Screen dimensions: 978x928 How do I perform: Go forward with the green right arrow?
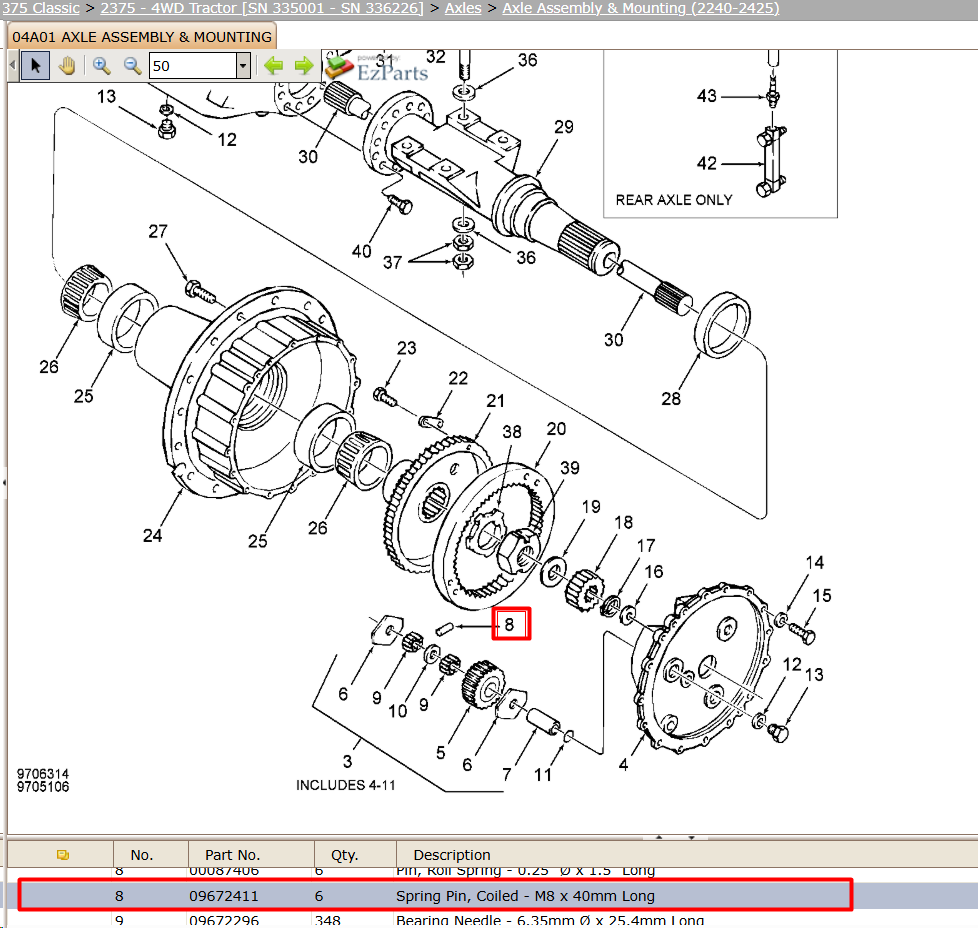point(304,65)
